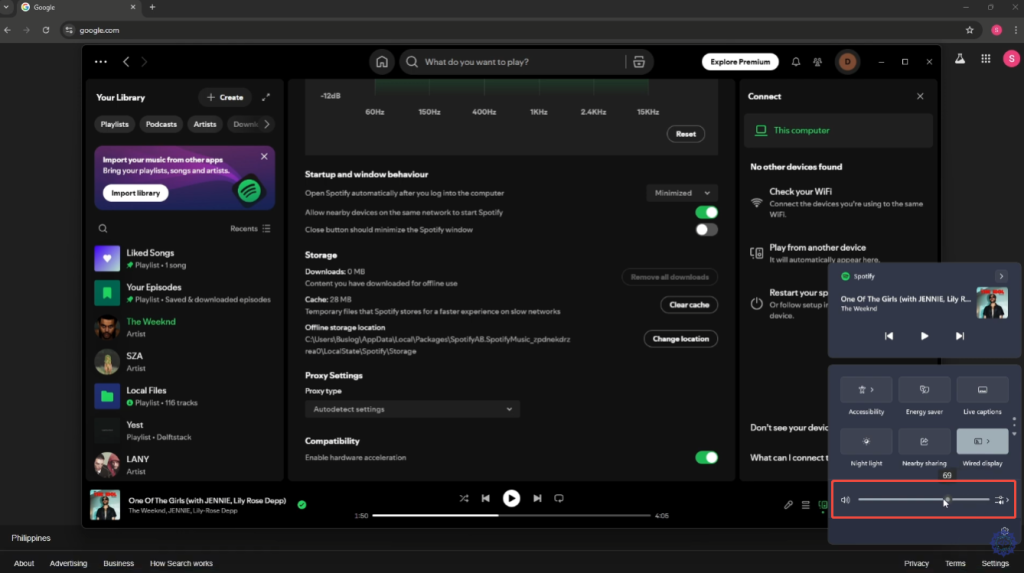This screenshot has height=573, width=1024.
Task: Bookmark this page star in Chrome
Action: (x=969, y=30)
